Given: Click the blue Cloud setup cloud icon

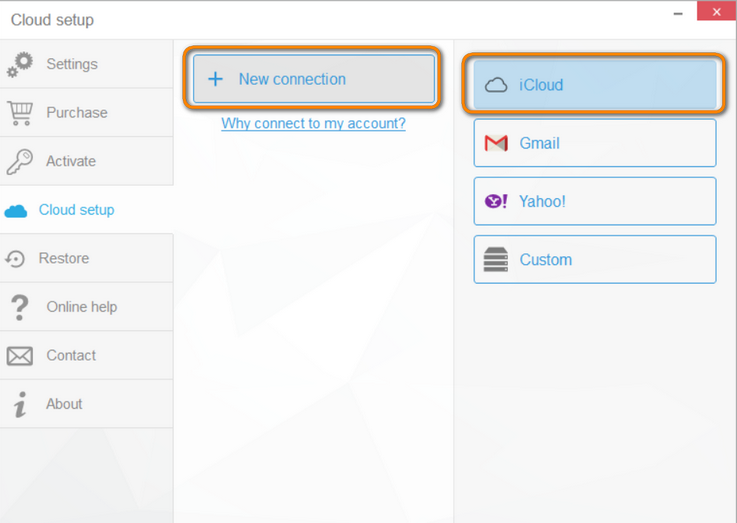Looking at the screenshot, I should tap(16, 211).
